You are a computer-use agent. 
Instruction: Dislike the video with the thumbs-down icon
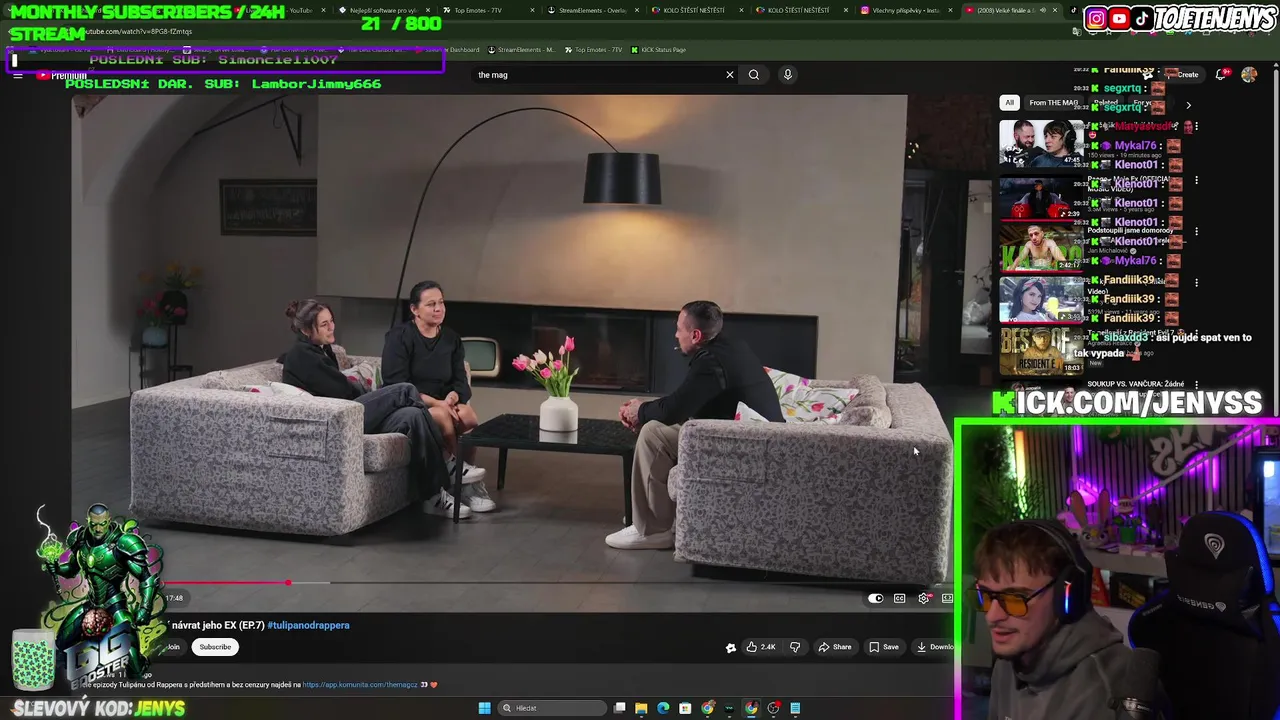(795, 647)
